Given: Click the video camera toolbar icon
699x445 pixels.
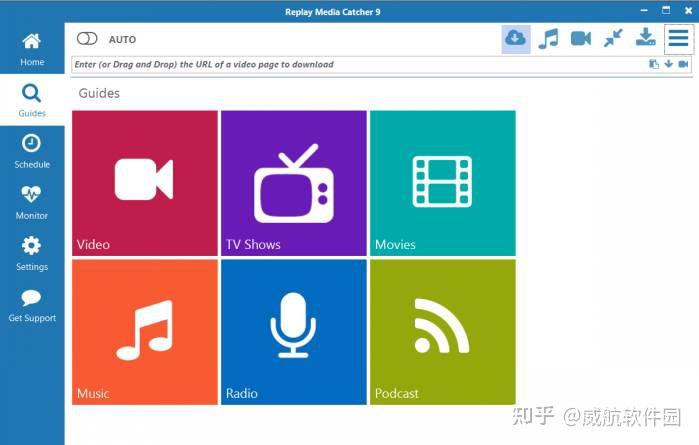Looking at the screenshot, I should pyautogui.click(x=581, y=39).
